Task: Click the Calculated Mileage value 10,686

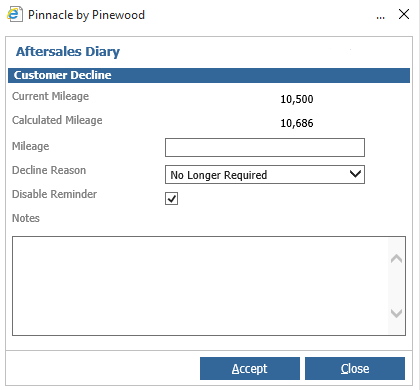Action: [297, 123]
